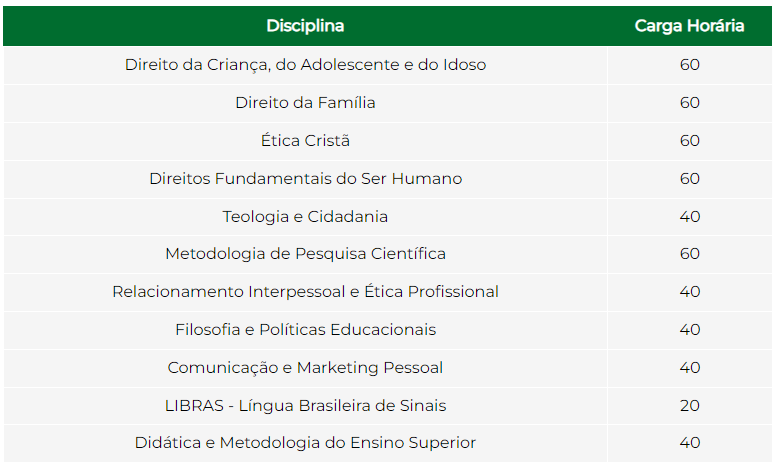Click hours value for Metodologia de Pesquisa Científica
The image size is (773, 466).
tap(689, 253)
